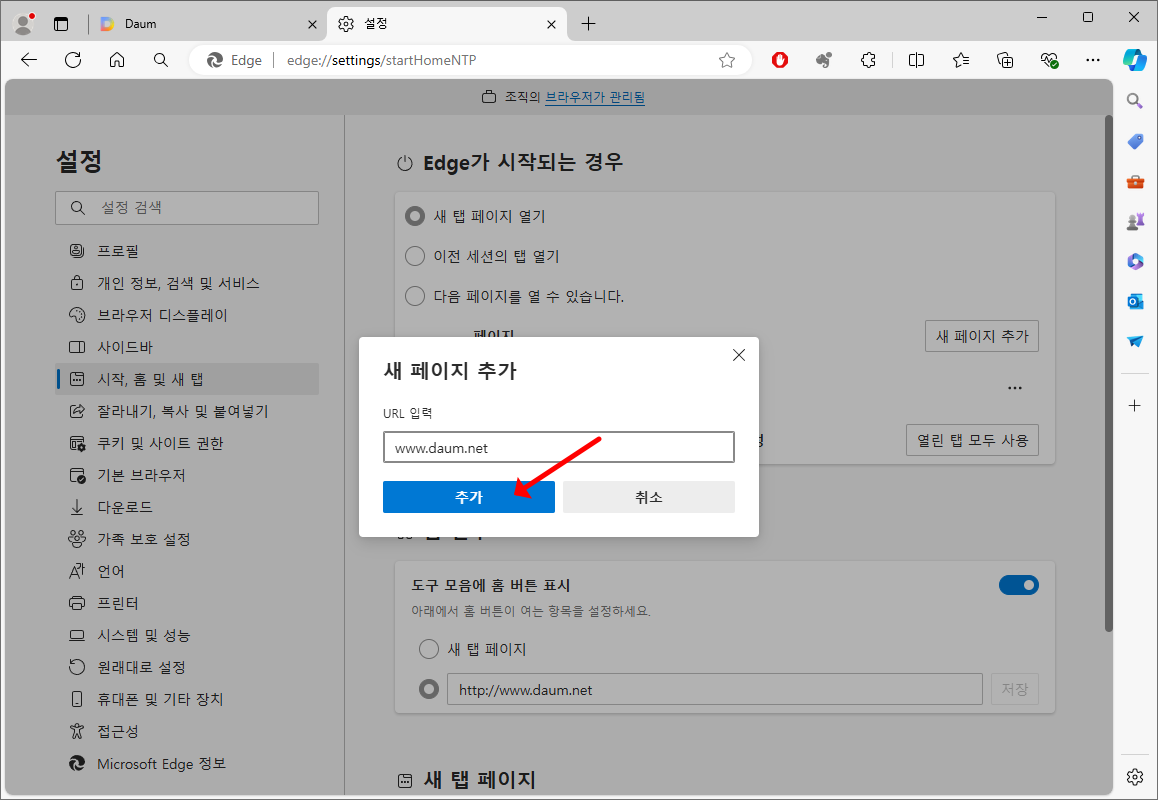Open sidebar Shopping tag icon
1158x800 pixels.
click(1135, 140)
